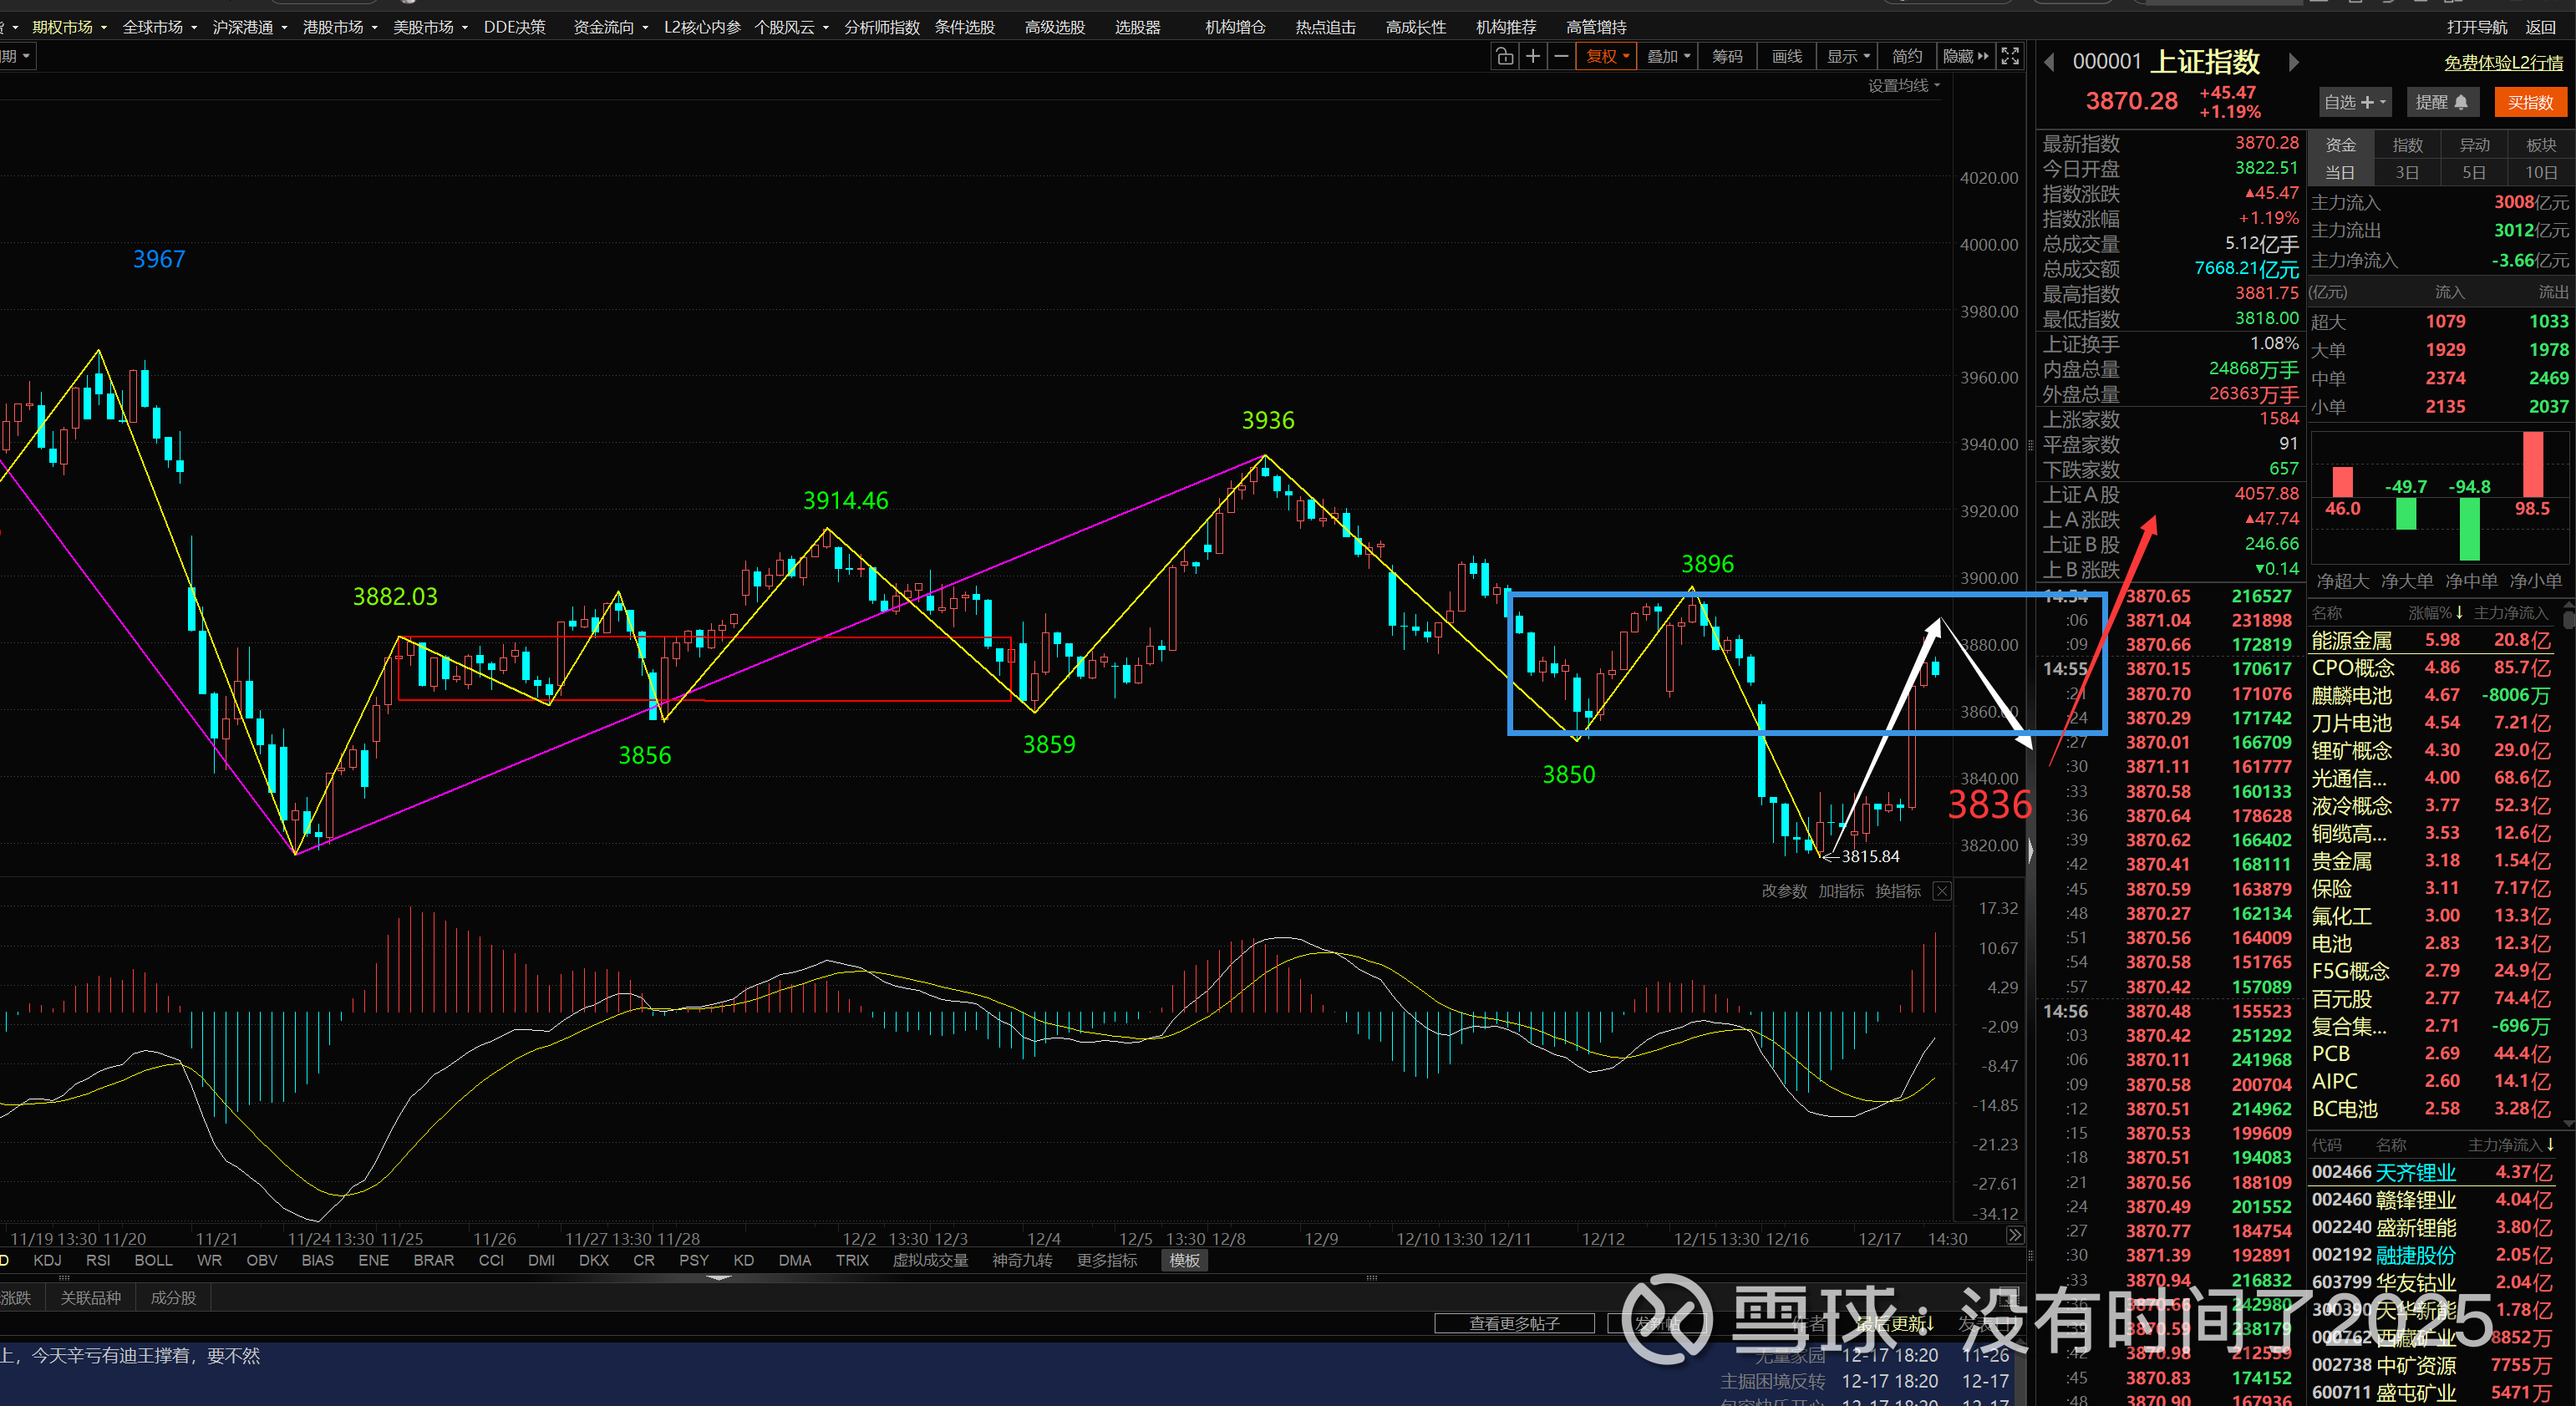Click the chart lock icon
The height and width of the screenshot is (1406, 2576).
1504,57
